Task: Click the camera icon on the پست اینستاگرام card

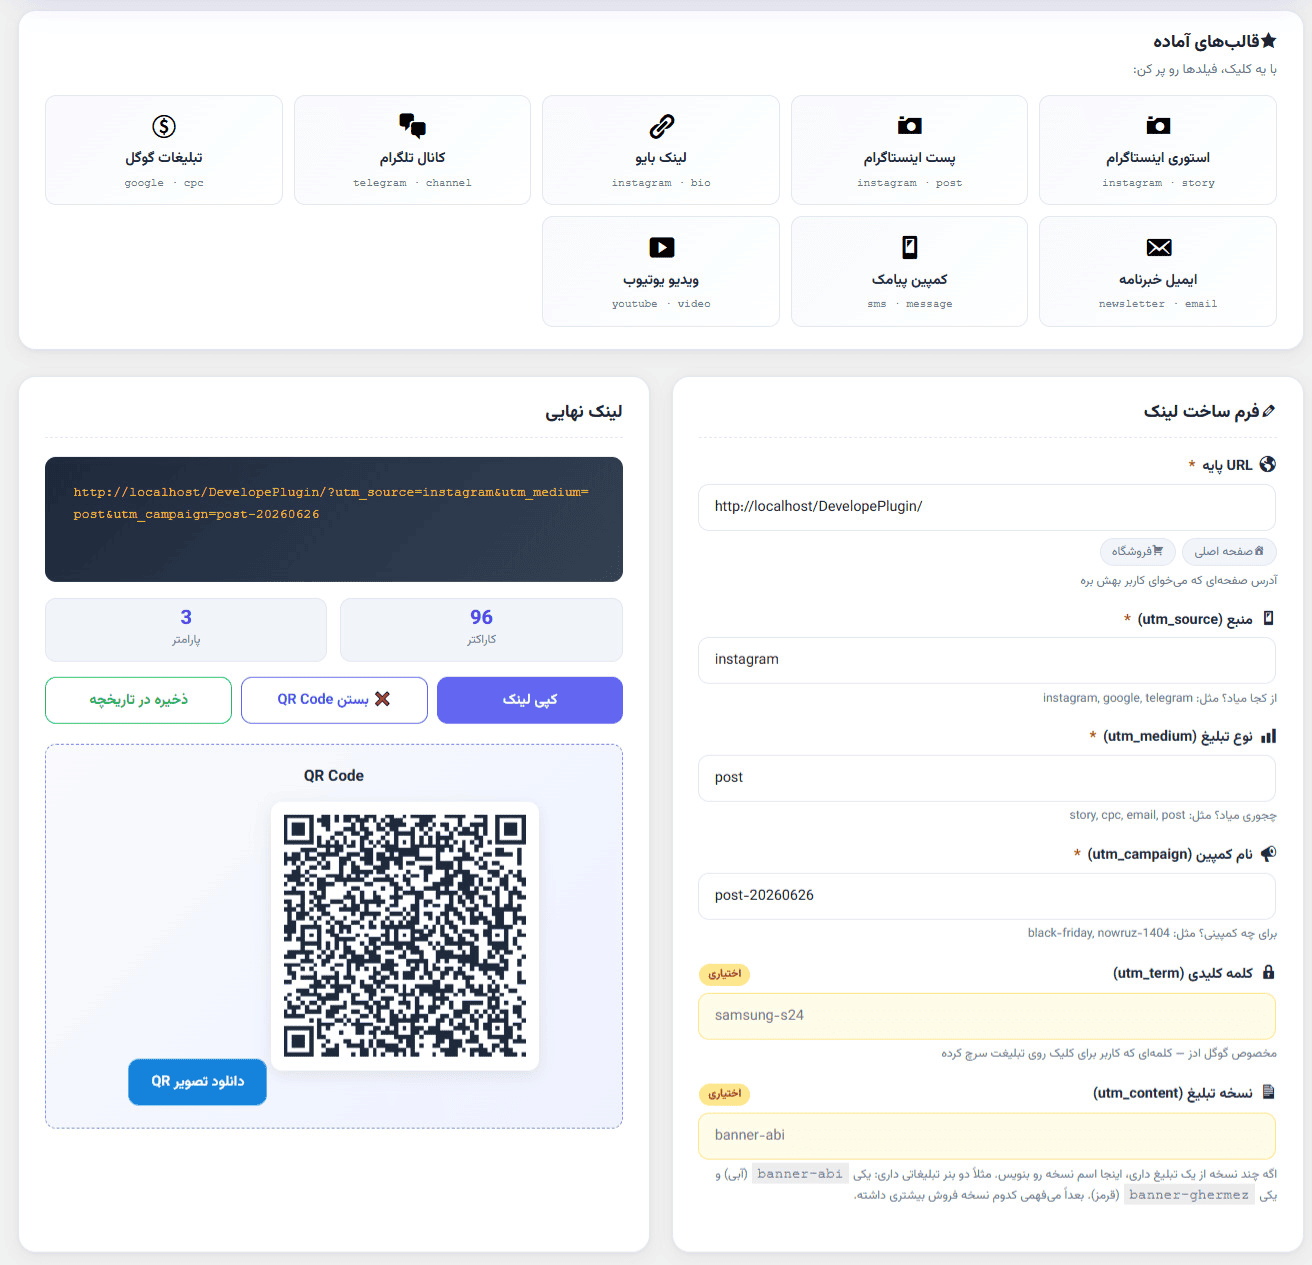Action: coord(909,125)
